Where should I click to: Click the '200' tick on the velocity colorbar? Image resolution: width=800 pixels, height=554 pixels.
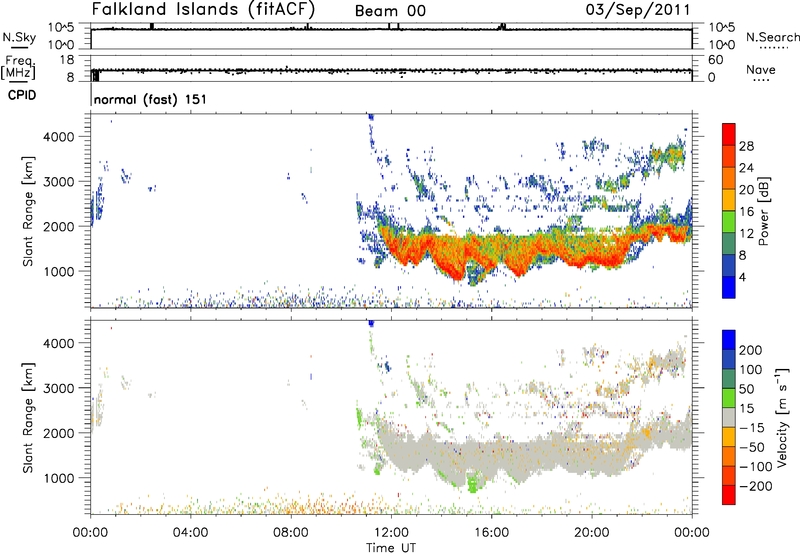coord(751,350)
